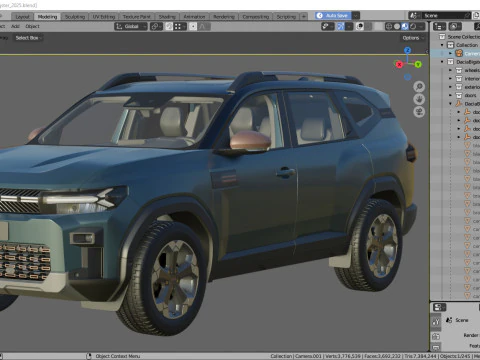Screen dimensions: 480x360
Task: Open the shading options dropdown arrow
Action: (422, 26)
